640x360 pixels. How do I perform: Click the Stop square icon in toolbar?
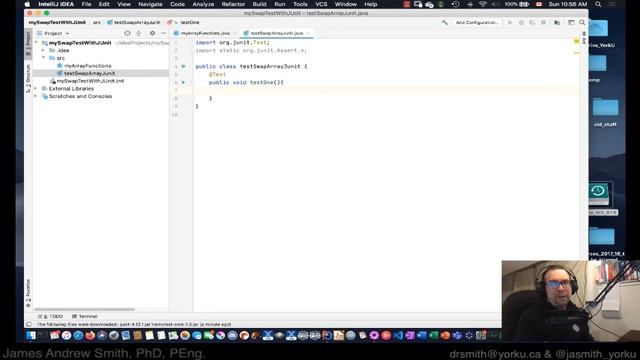coord(543,22)
